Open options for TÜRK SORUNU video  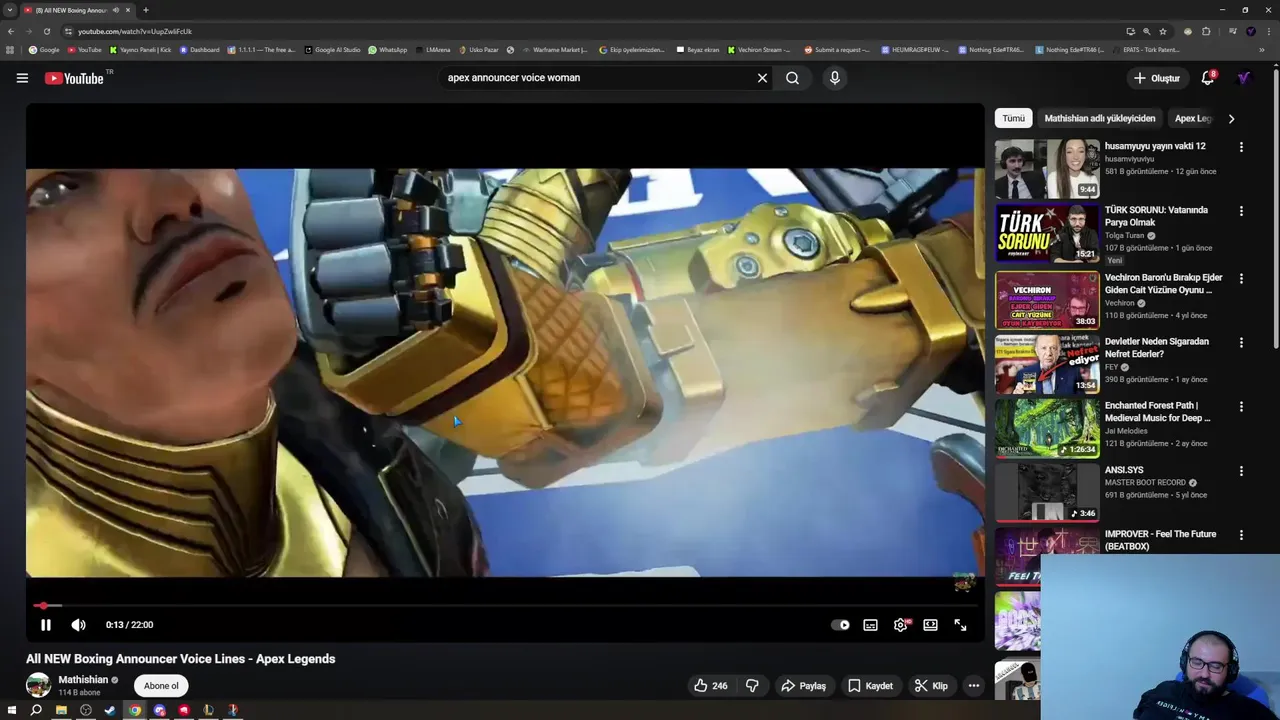1241,211
